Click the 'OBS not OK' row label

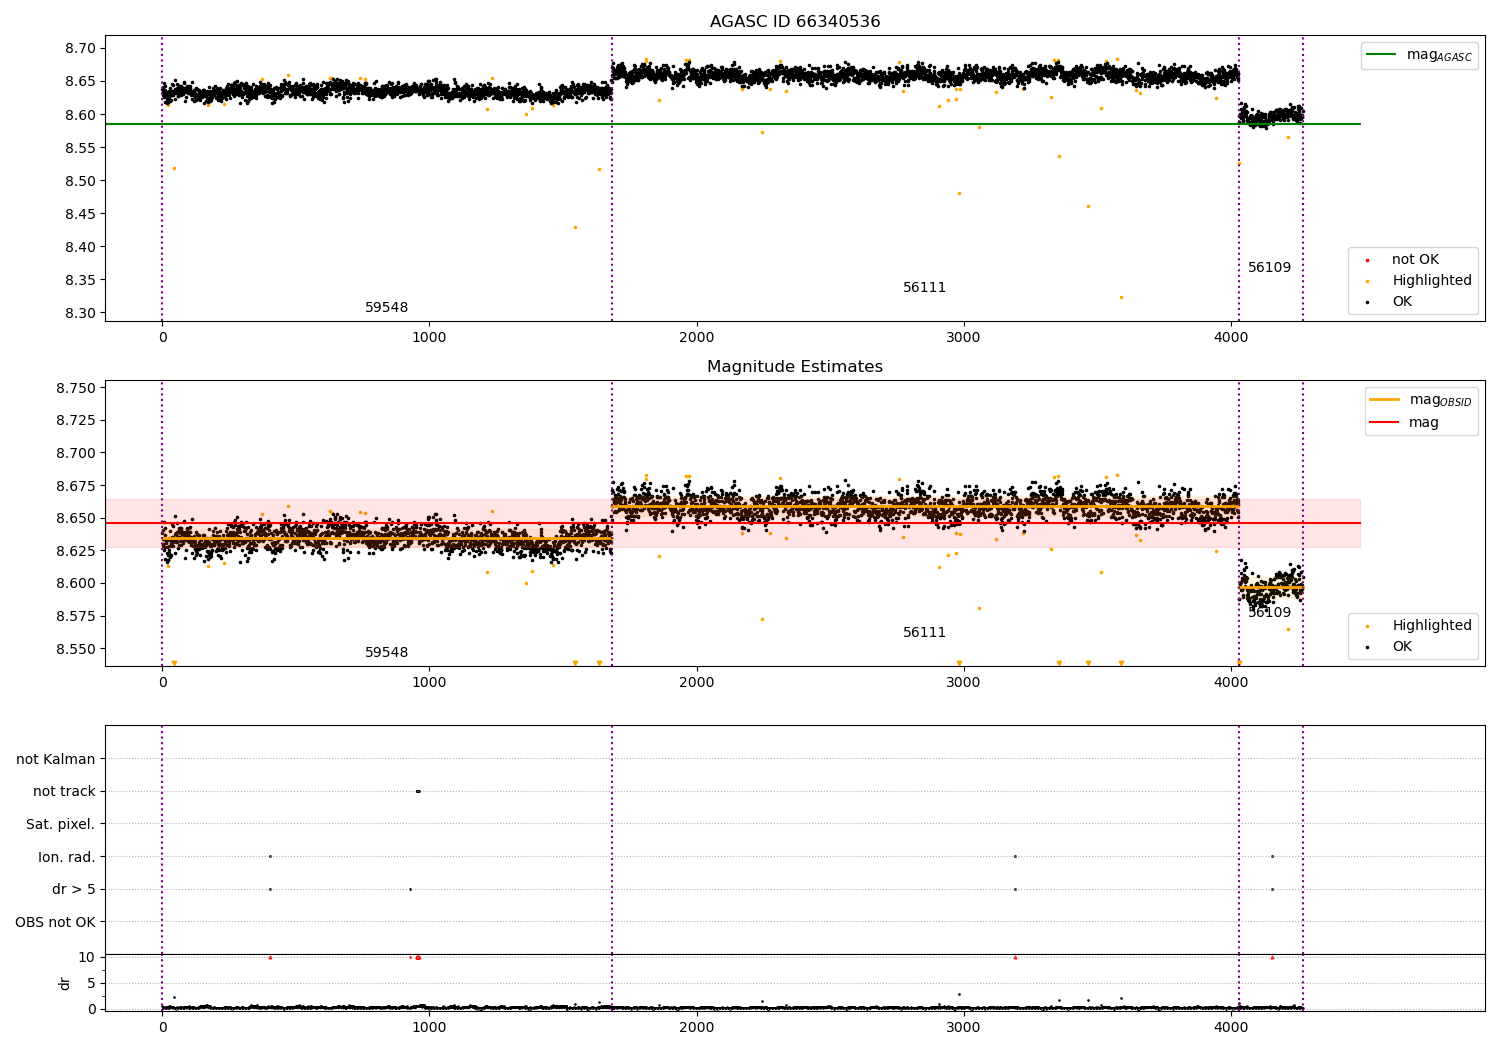tap(56, 923)
